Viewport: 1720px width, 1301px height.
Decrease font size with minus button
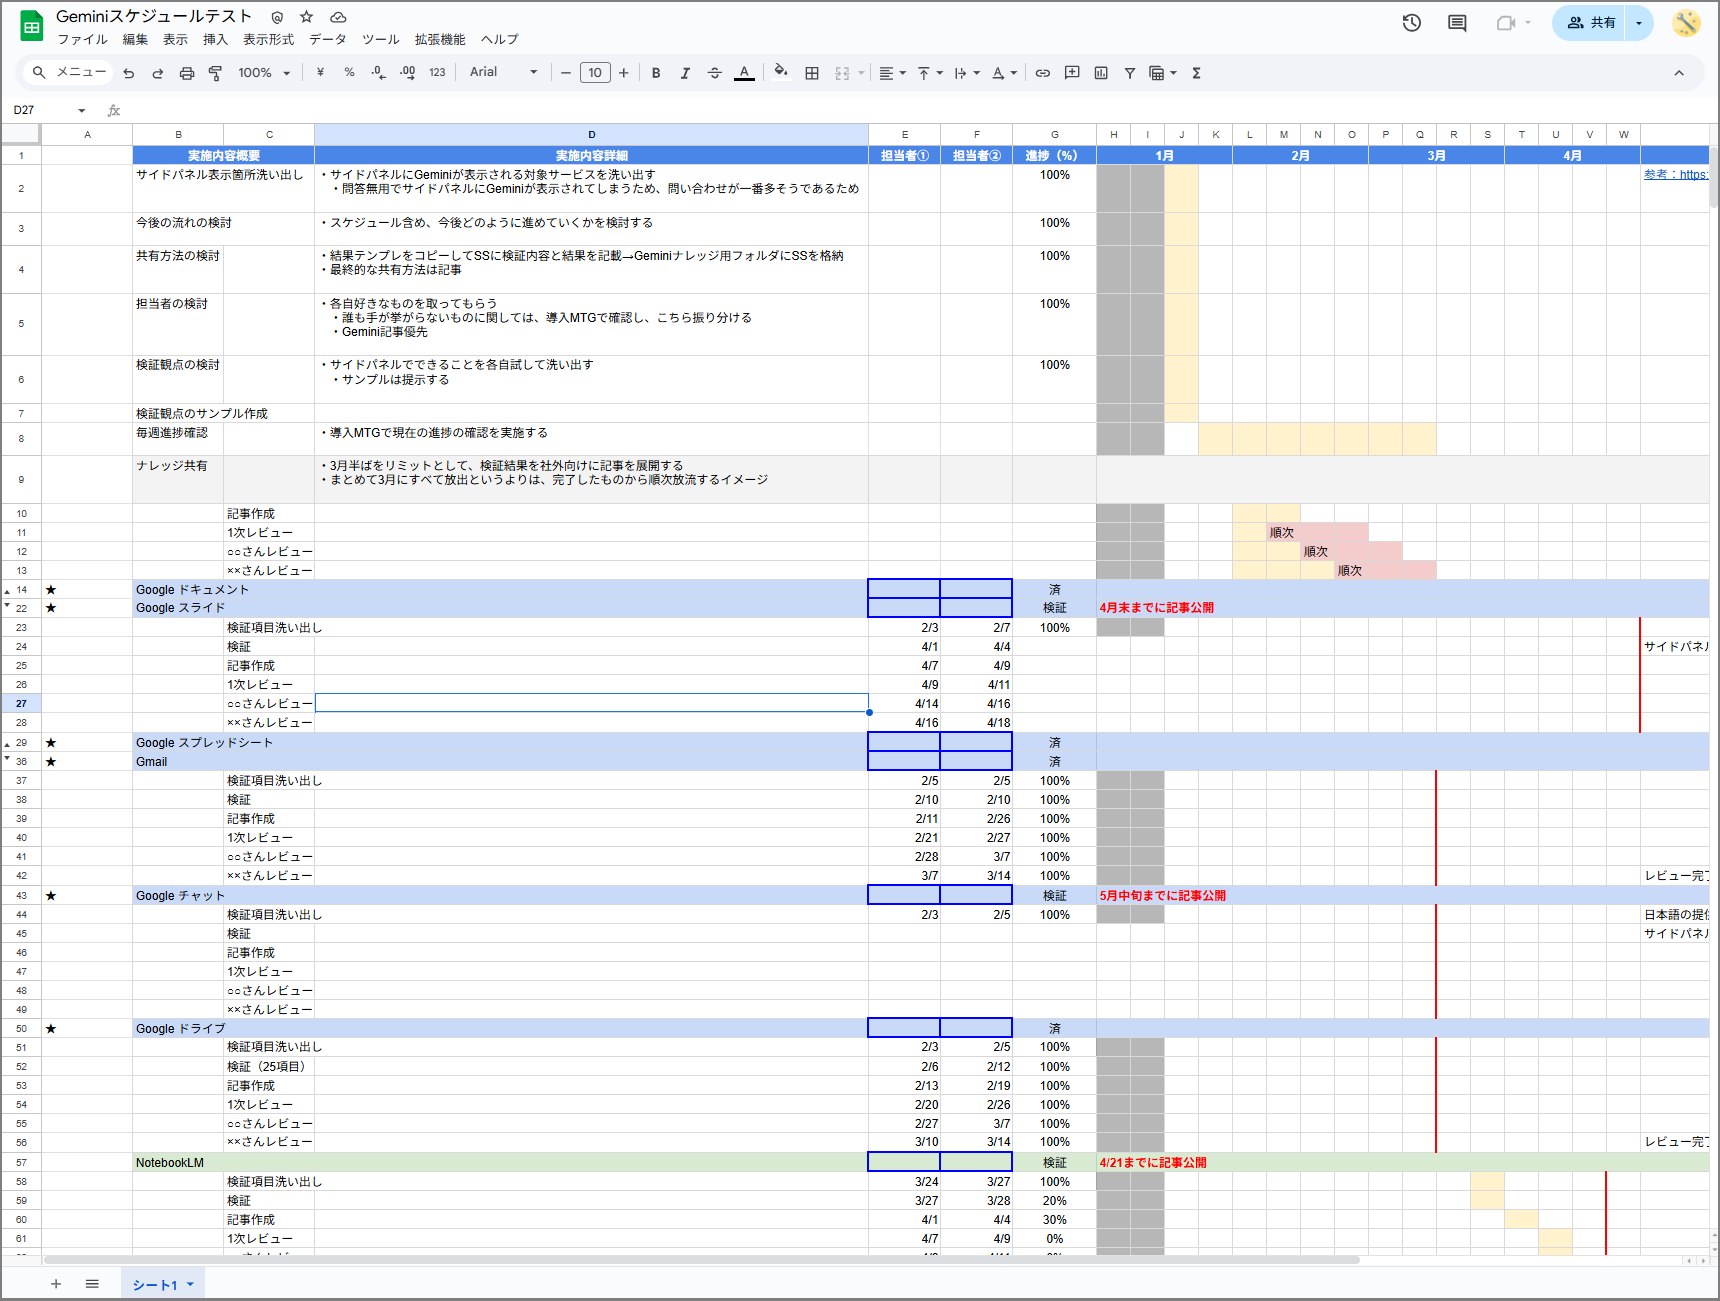coord(566,73)
